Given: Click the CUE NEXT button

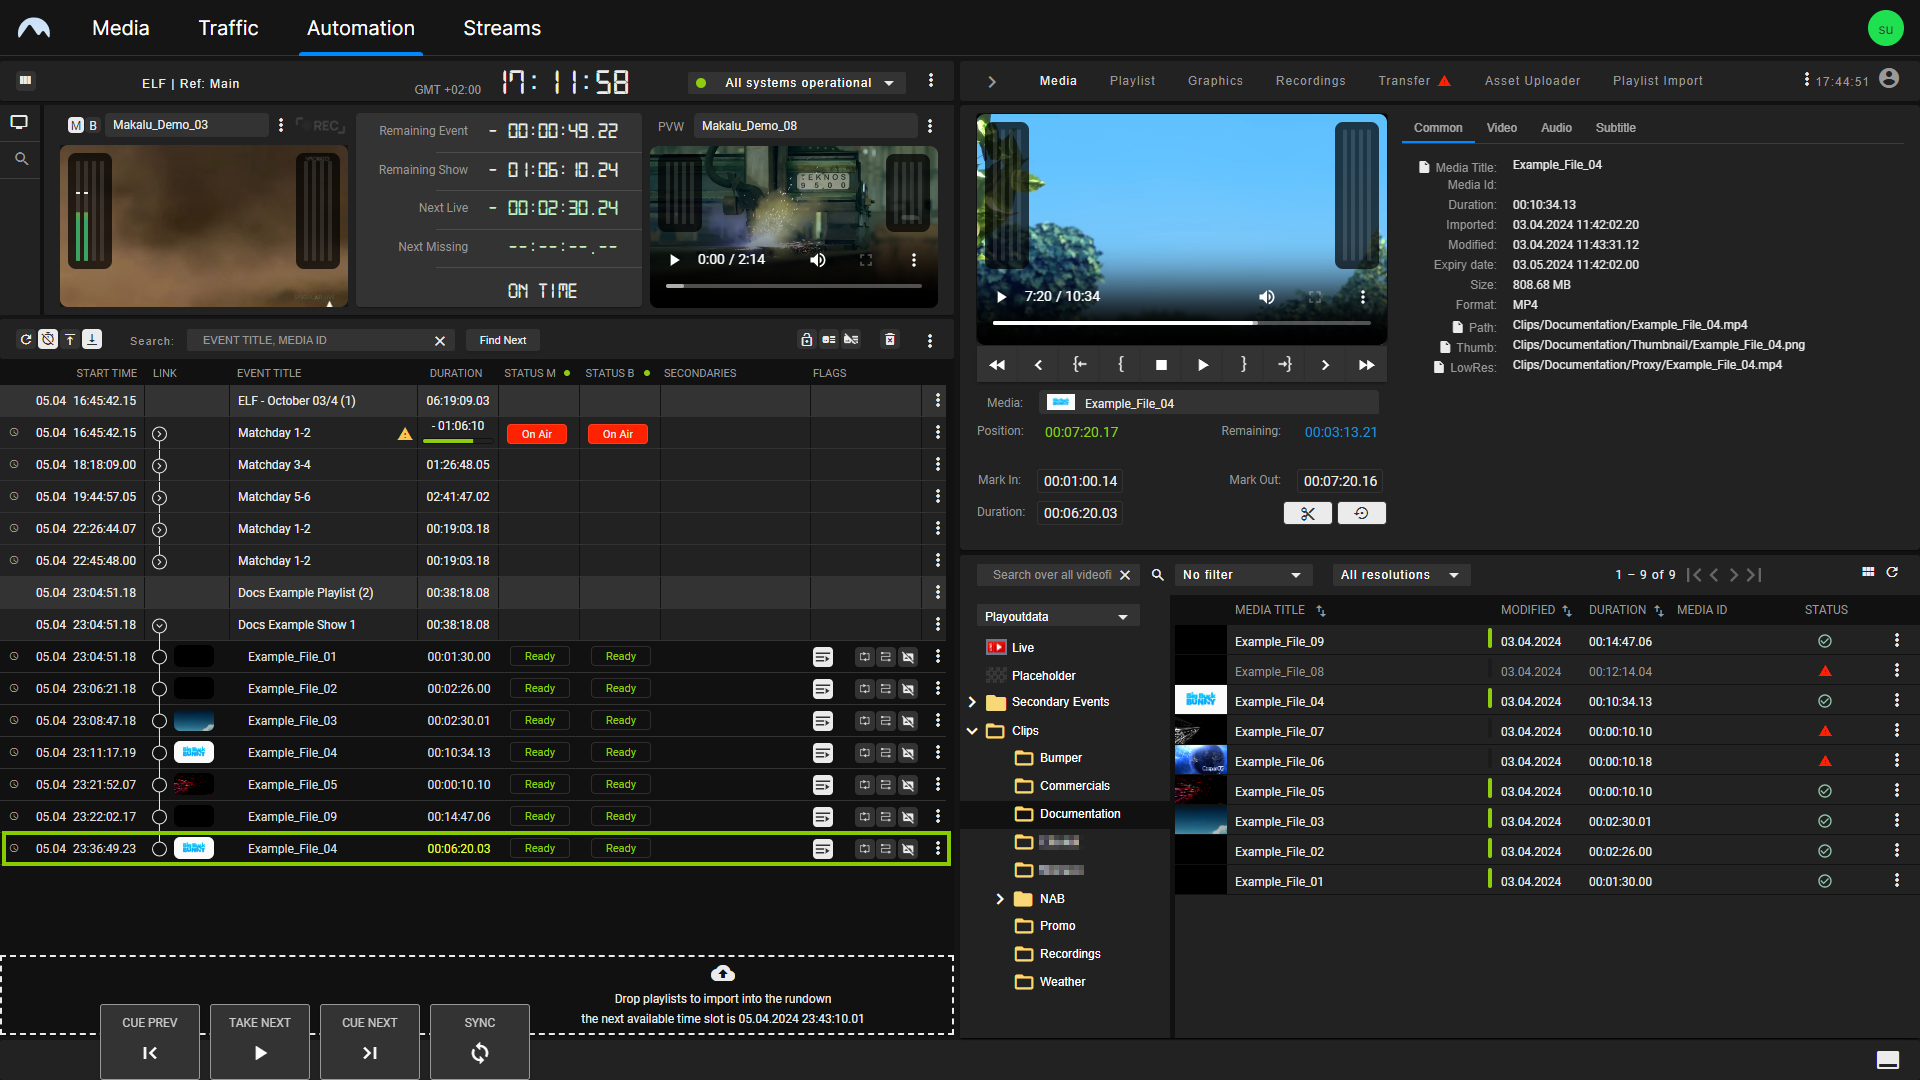Looking at the screenshot, I should point(370,1041).
